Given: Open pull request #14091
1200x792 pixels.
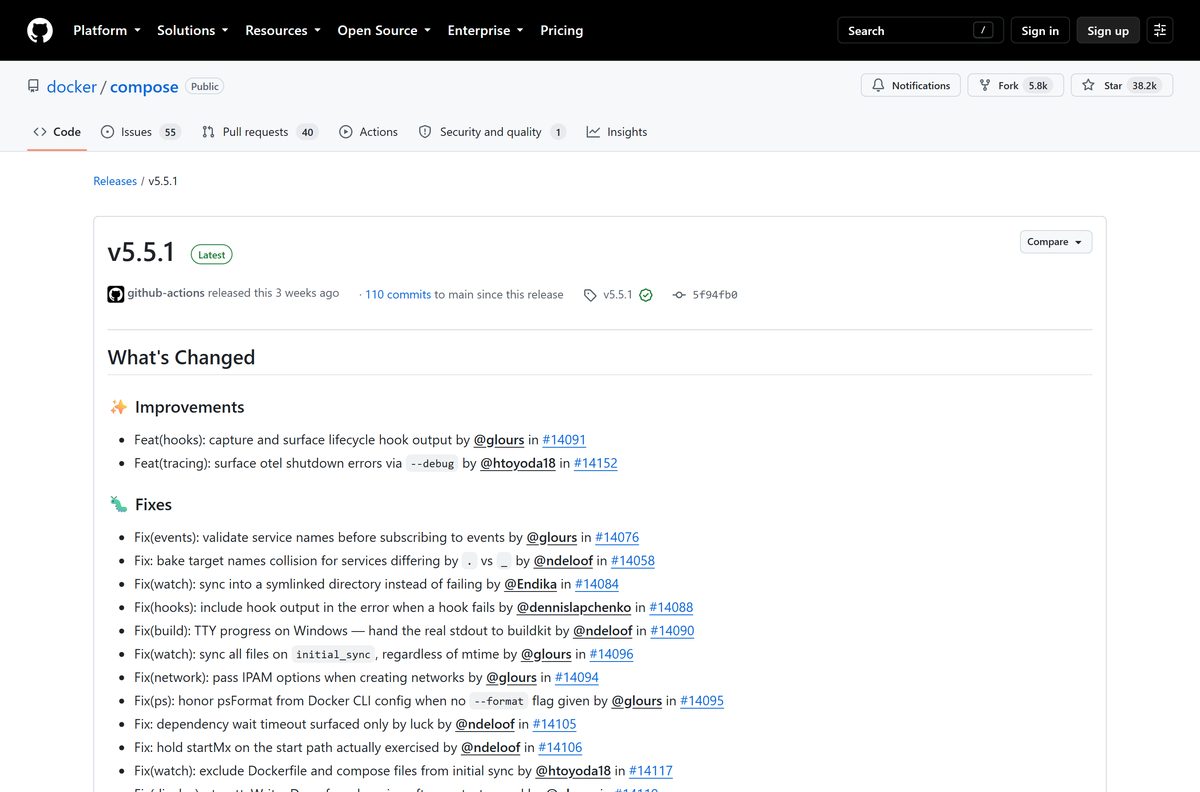Looking at the screenshot, I should [564, 439].
